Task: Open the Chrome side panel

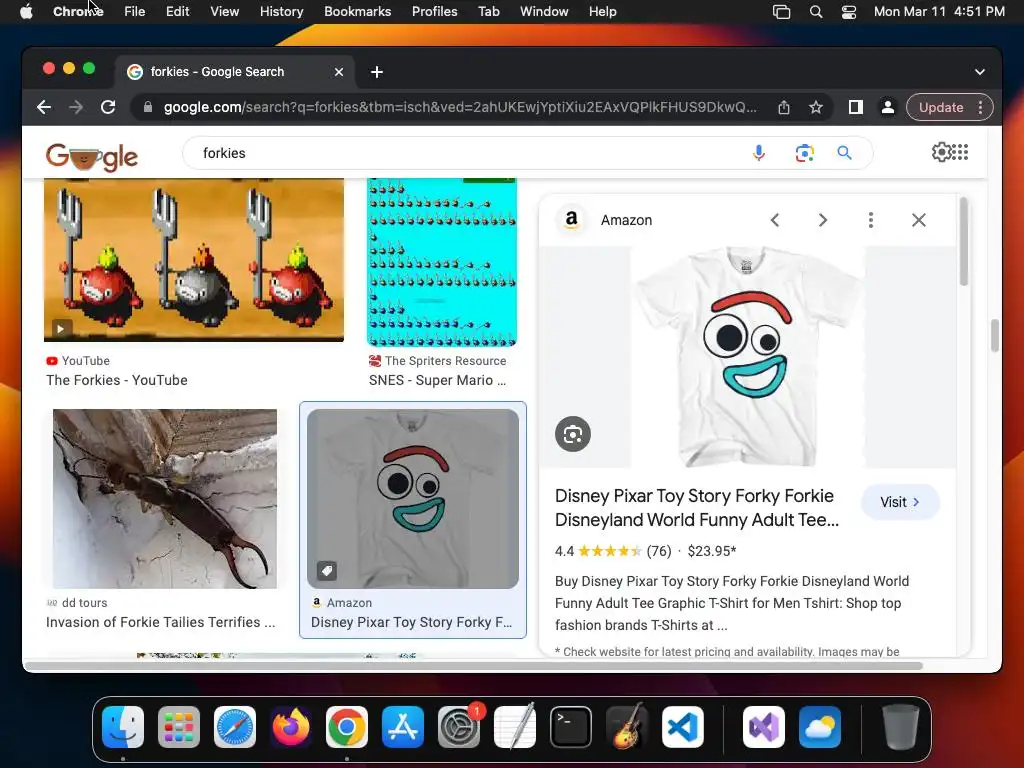Action: point(856,107)
